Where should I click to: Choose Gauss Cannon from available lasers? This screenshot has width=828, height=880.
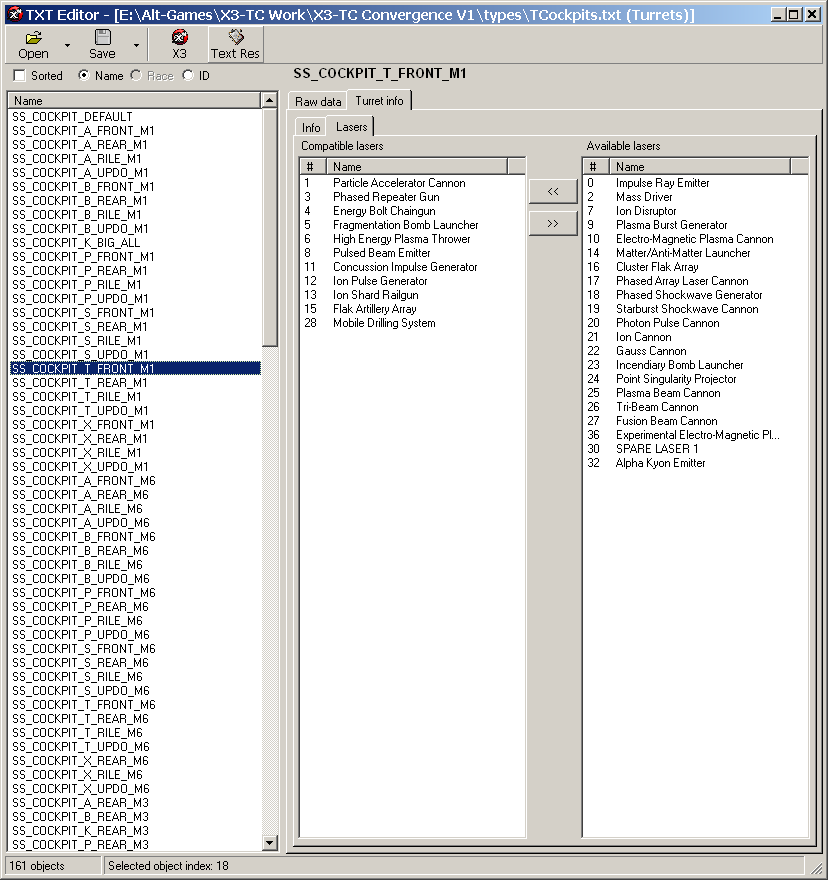pyautogui.click(x=651, y=351)
